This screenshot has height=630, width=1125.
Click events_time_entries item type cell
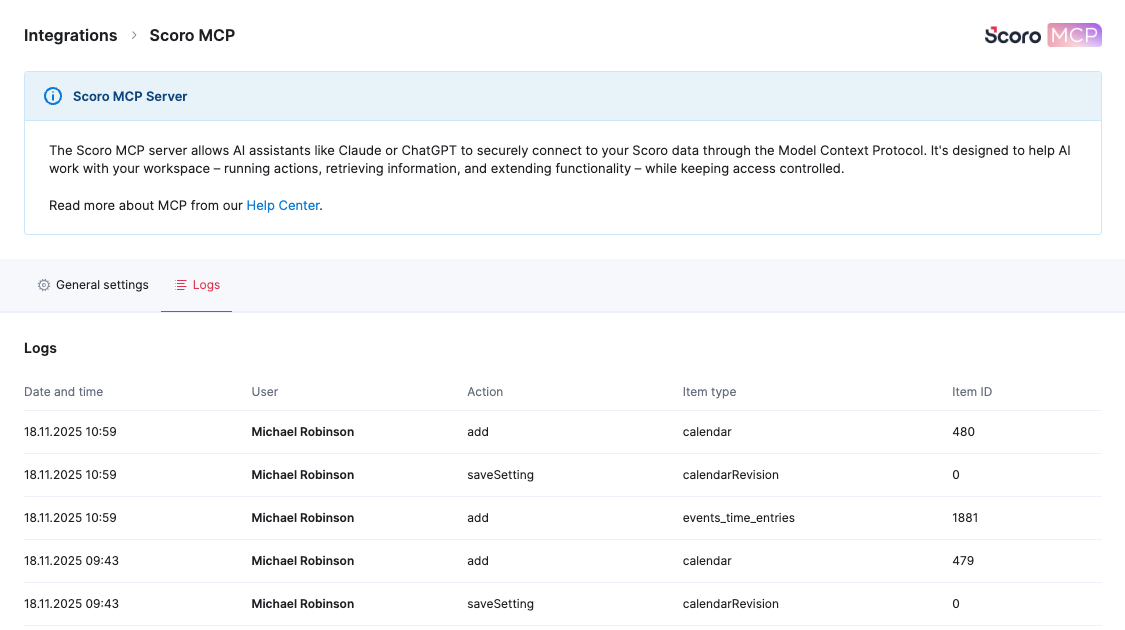coord(738,518)
